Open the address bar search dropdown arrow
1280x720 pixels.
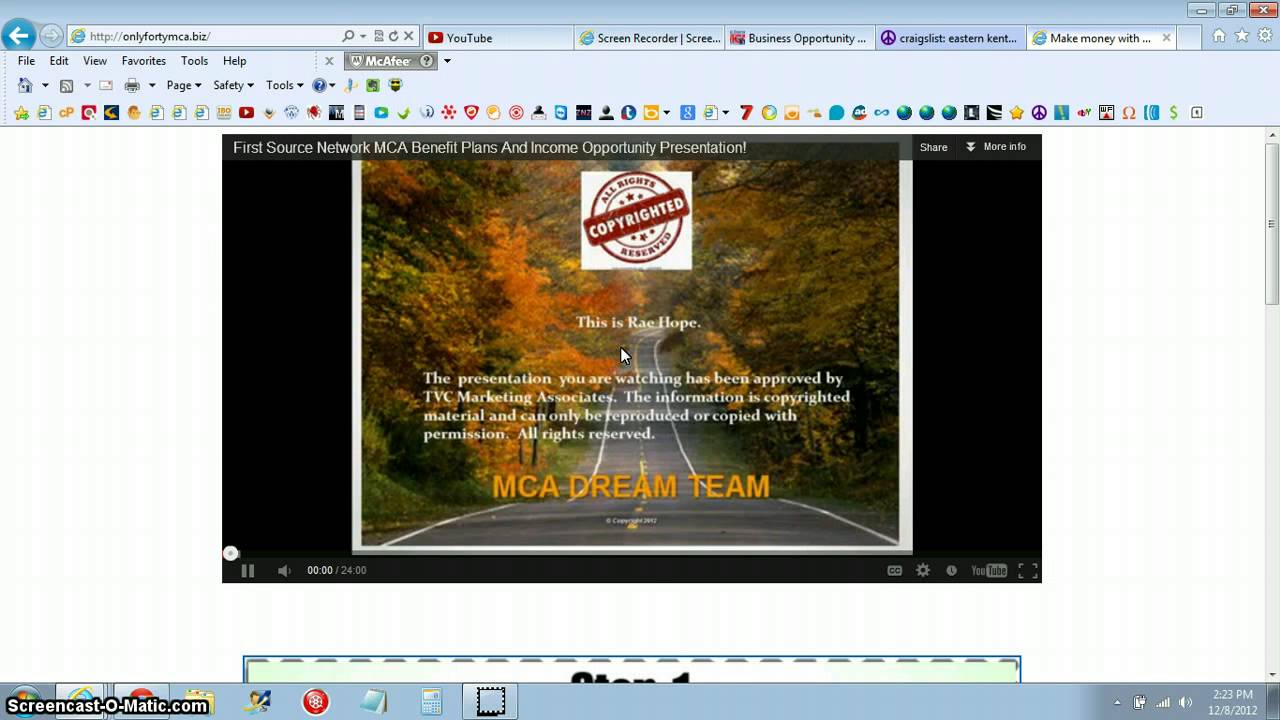[x=362, y=37]
